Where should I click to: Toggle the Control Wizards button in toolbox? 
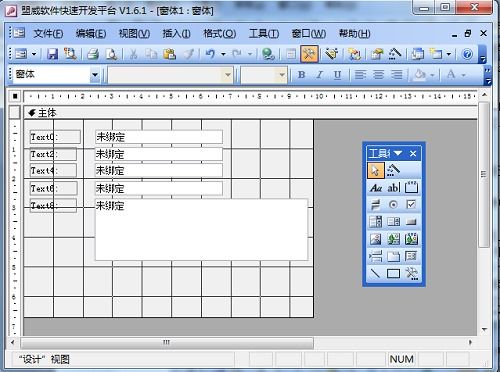point(394,170)
